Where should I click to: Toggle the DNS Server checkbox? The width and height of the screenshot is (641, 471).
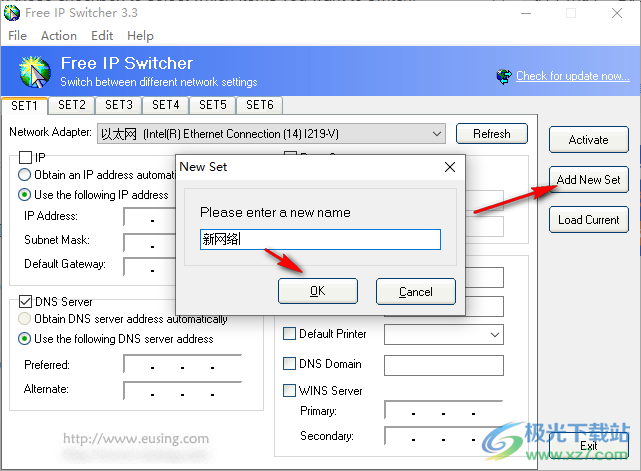click(25, 302)
